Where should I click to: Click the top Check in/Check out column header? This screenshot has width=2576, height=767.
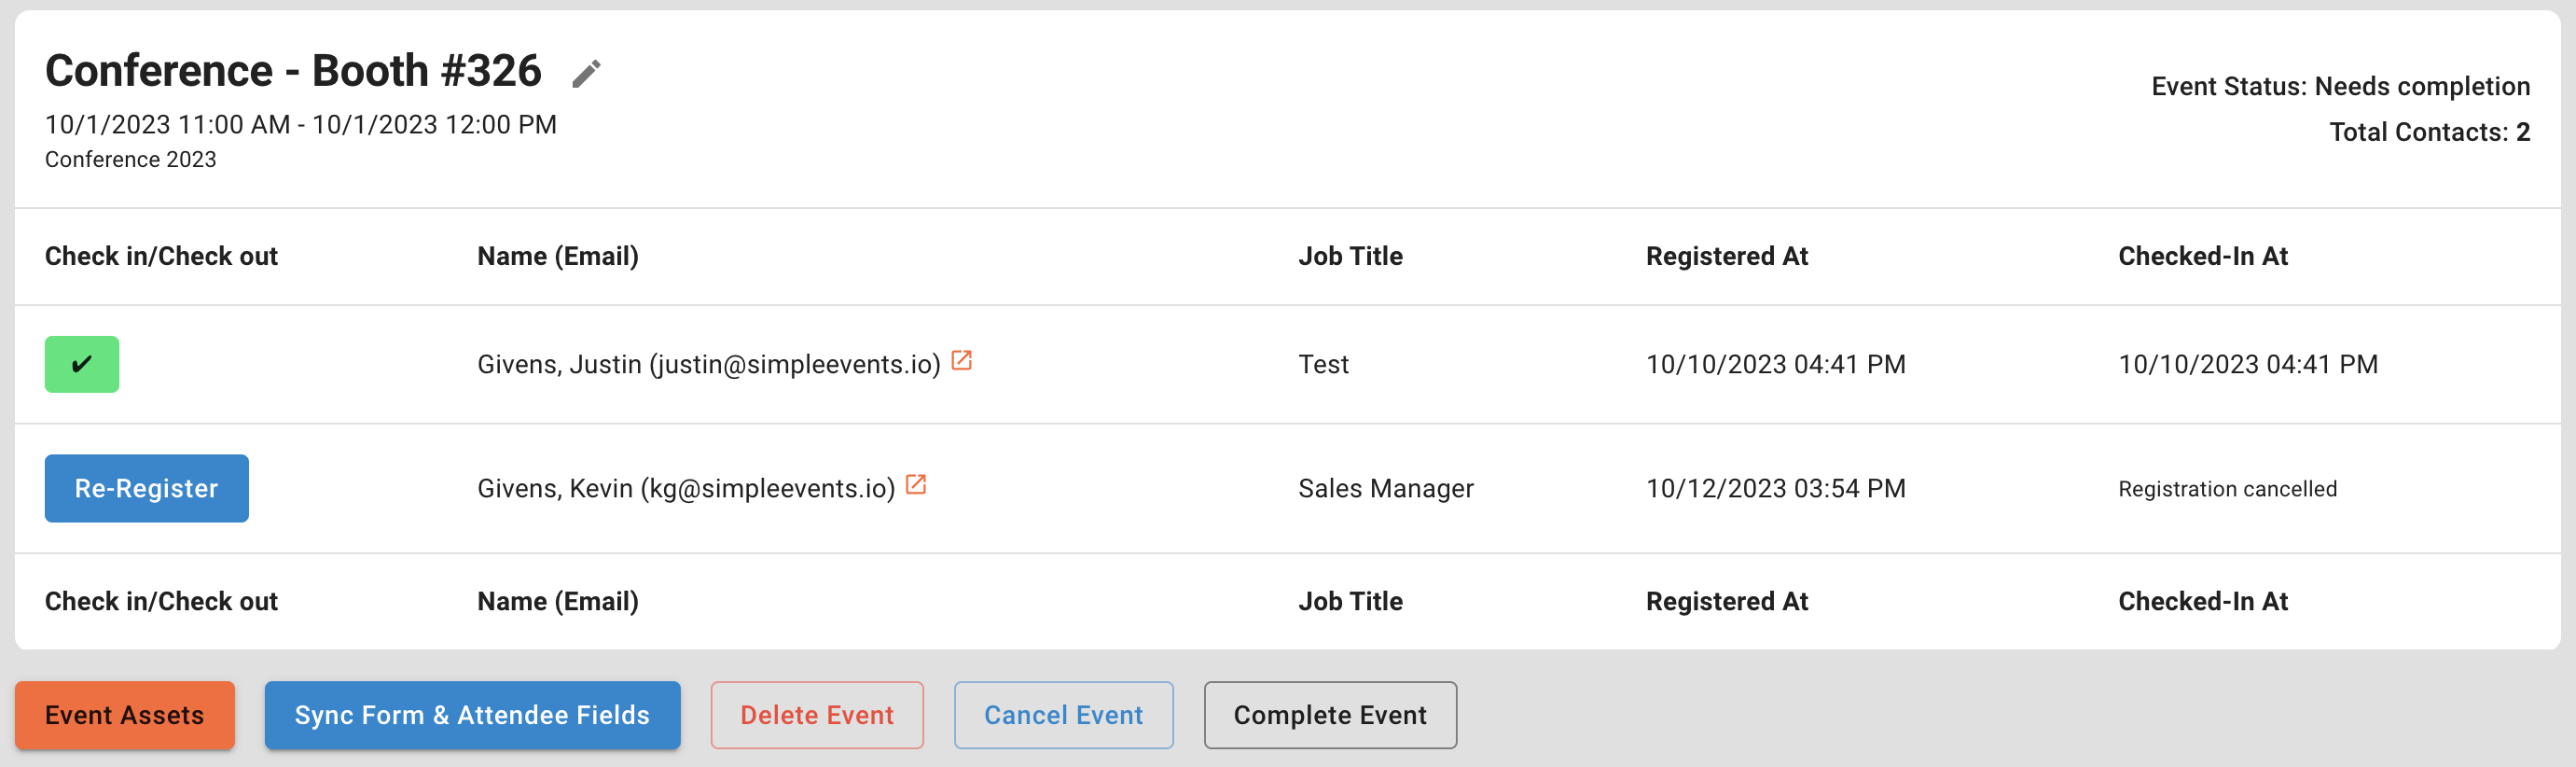click(x=161, y=256)
